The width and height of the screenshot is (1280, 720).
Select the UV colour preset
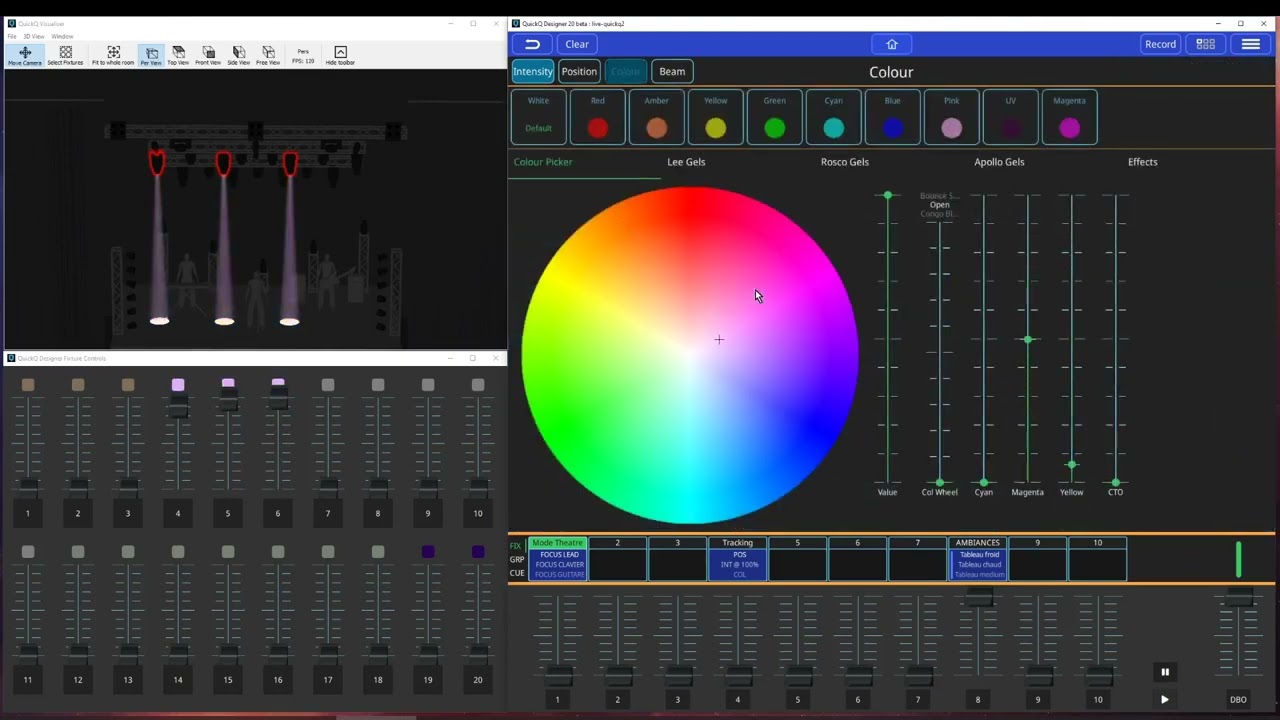[1011, 116]
